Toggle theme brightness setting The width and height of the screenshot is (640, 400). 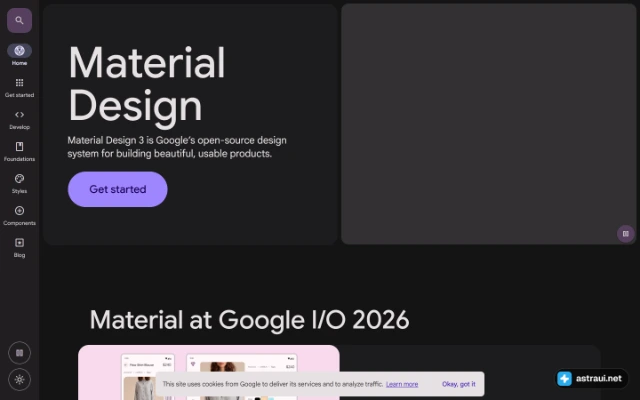coord(19,380)
